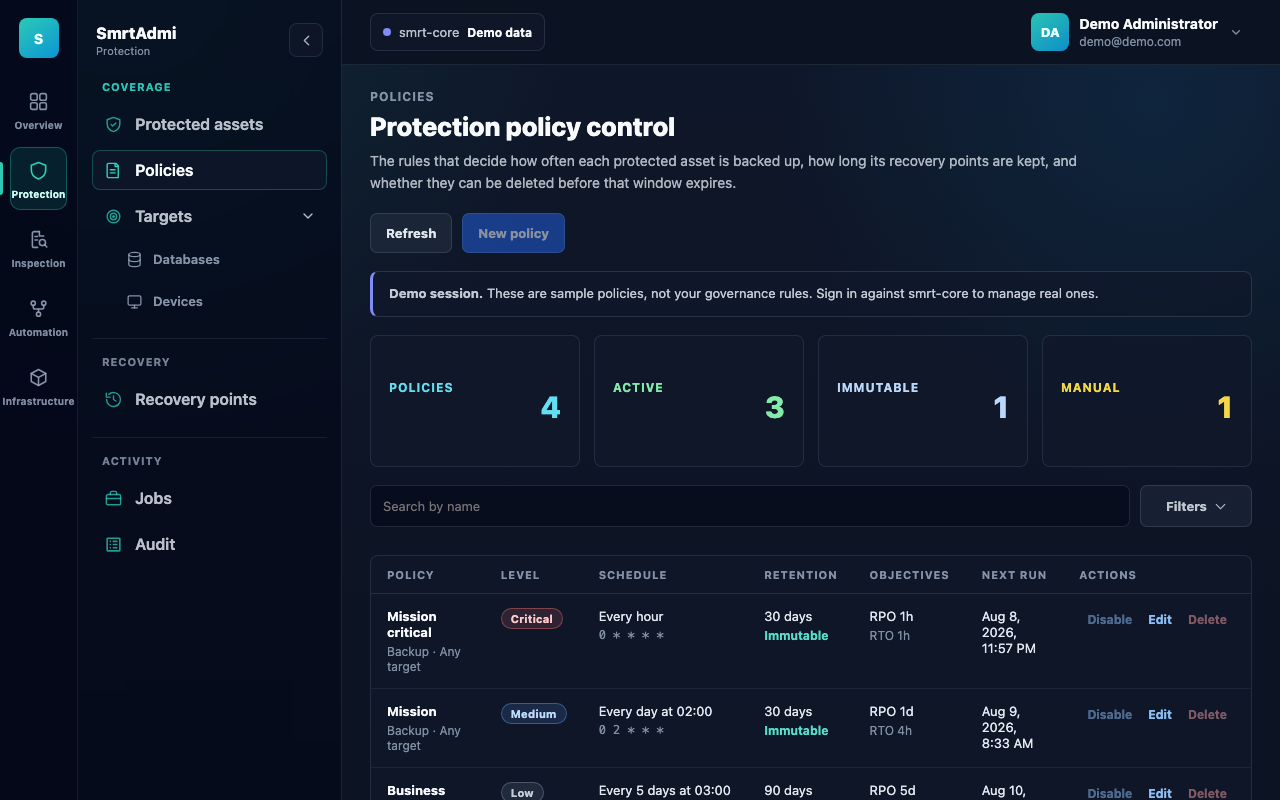Viewport: 1280px width, 800px height.
Task: Disable the Mission critical policy
Action: (x=1109, y=620)
